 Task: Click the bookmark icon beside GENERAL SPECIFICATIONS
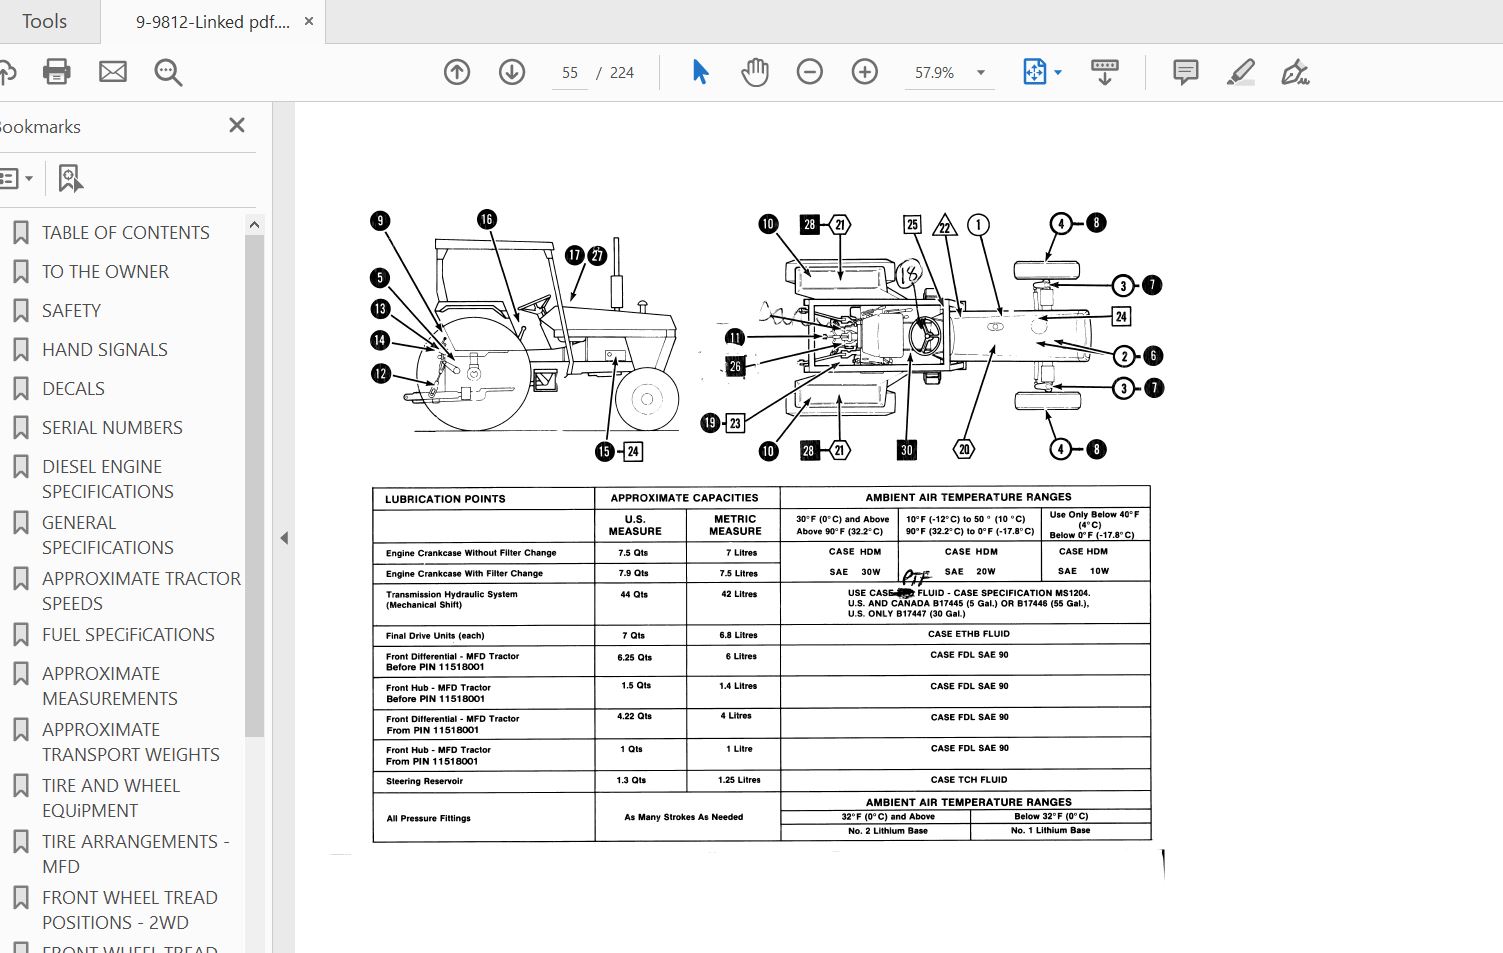[x=20, y=522]
